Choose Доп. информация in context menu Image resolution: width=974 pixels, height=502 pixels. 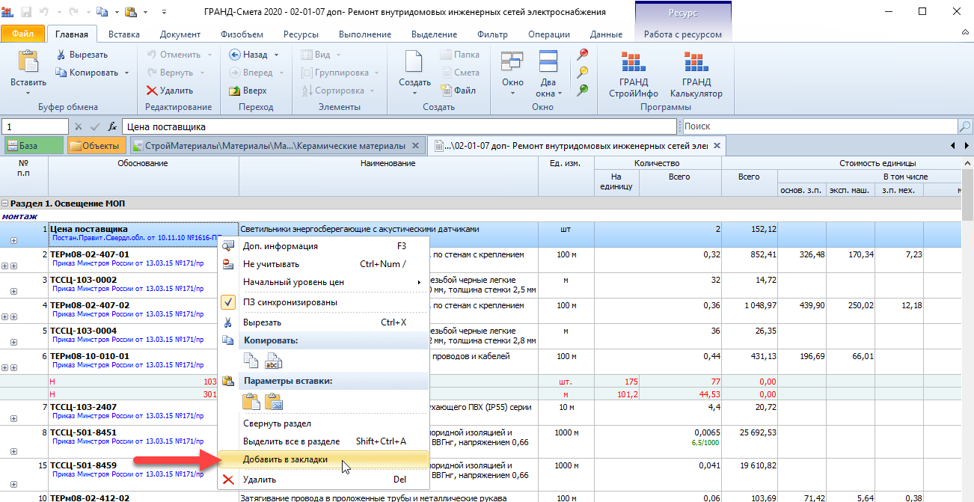(324, 246)
